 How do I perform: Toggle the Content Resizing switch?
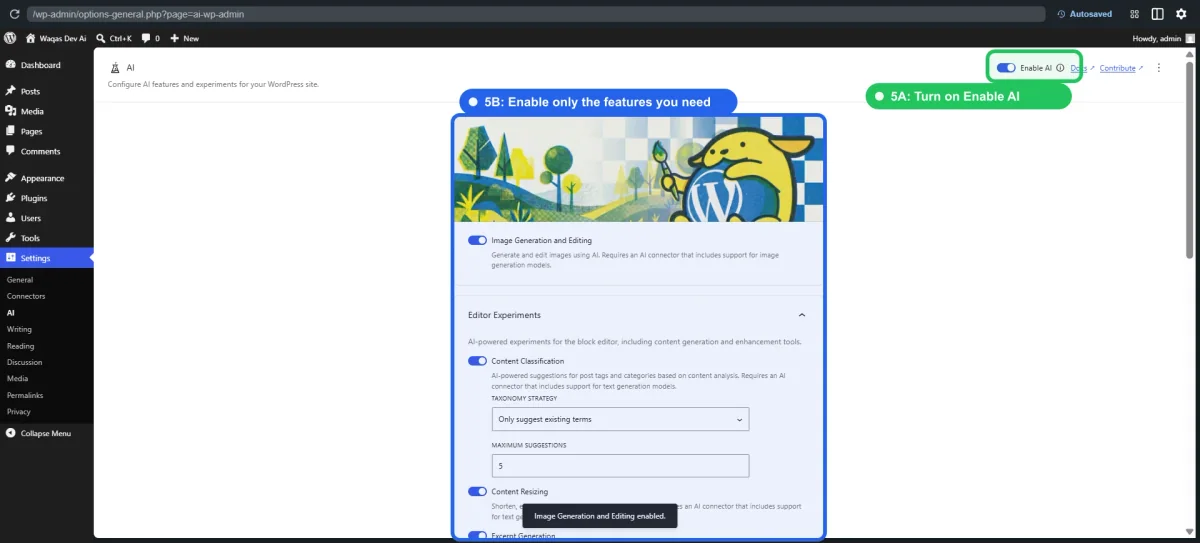pyautogui.click(x=477, y=492)
